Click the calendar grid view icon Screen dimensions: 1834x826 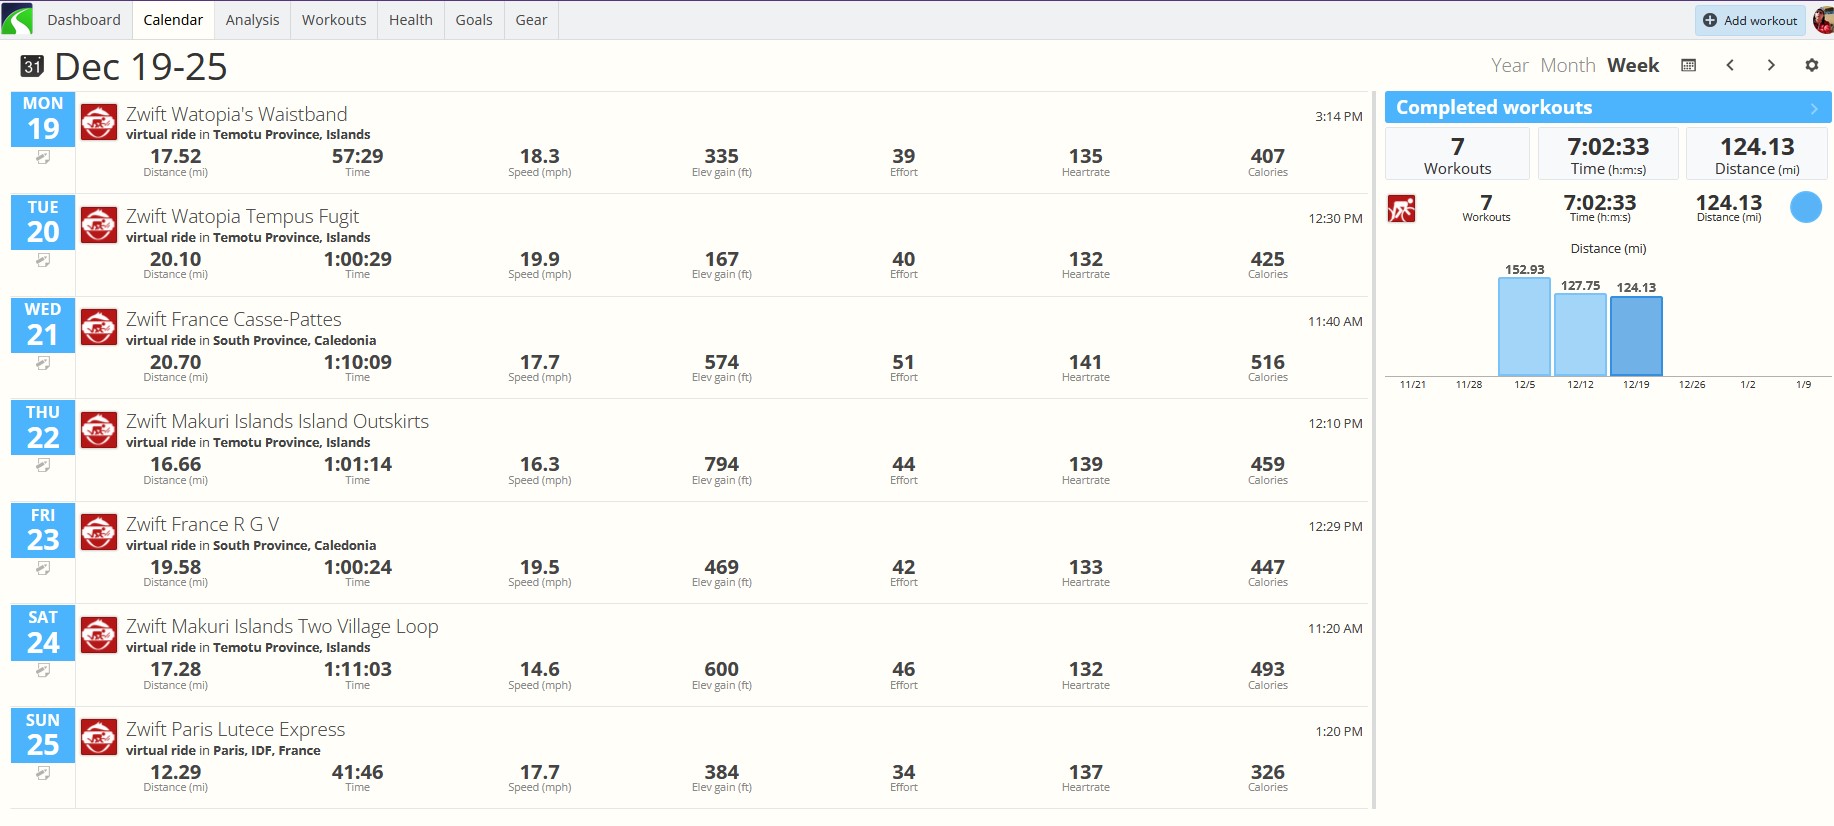1689,65
